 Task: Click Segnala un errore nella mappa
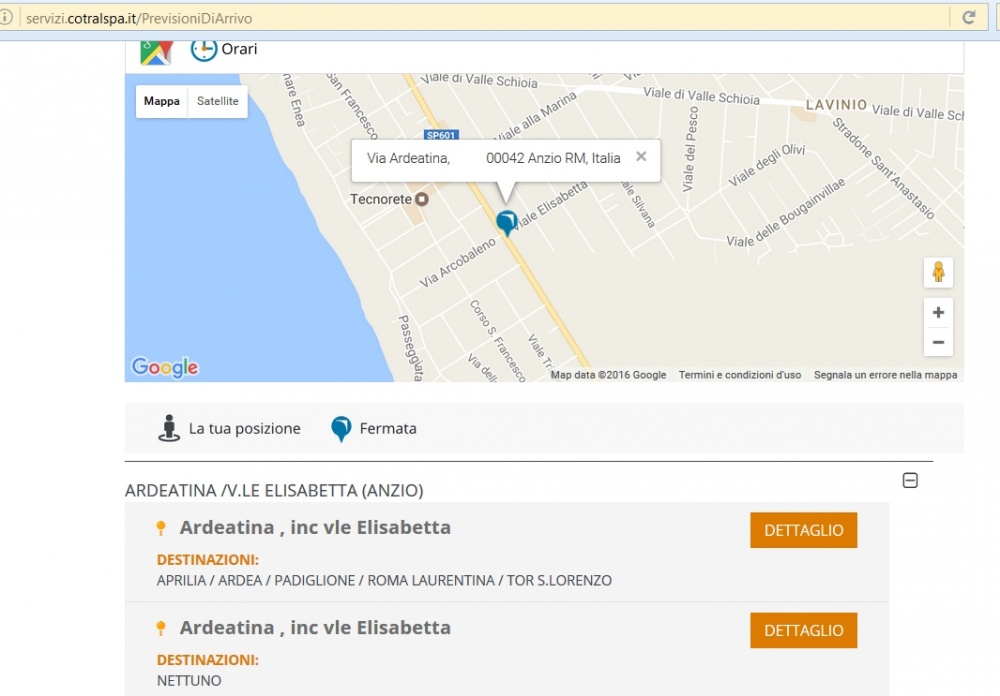point(885,375)
